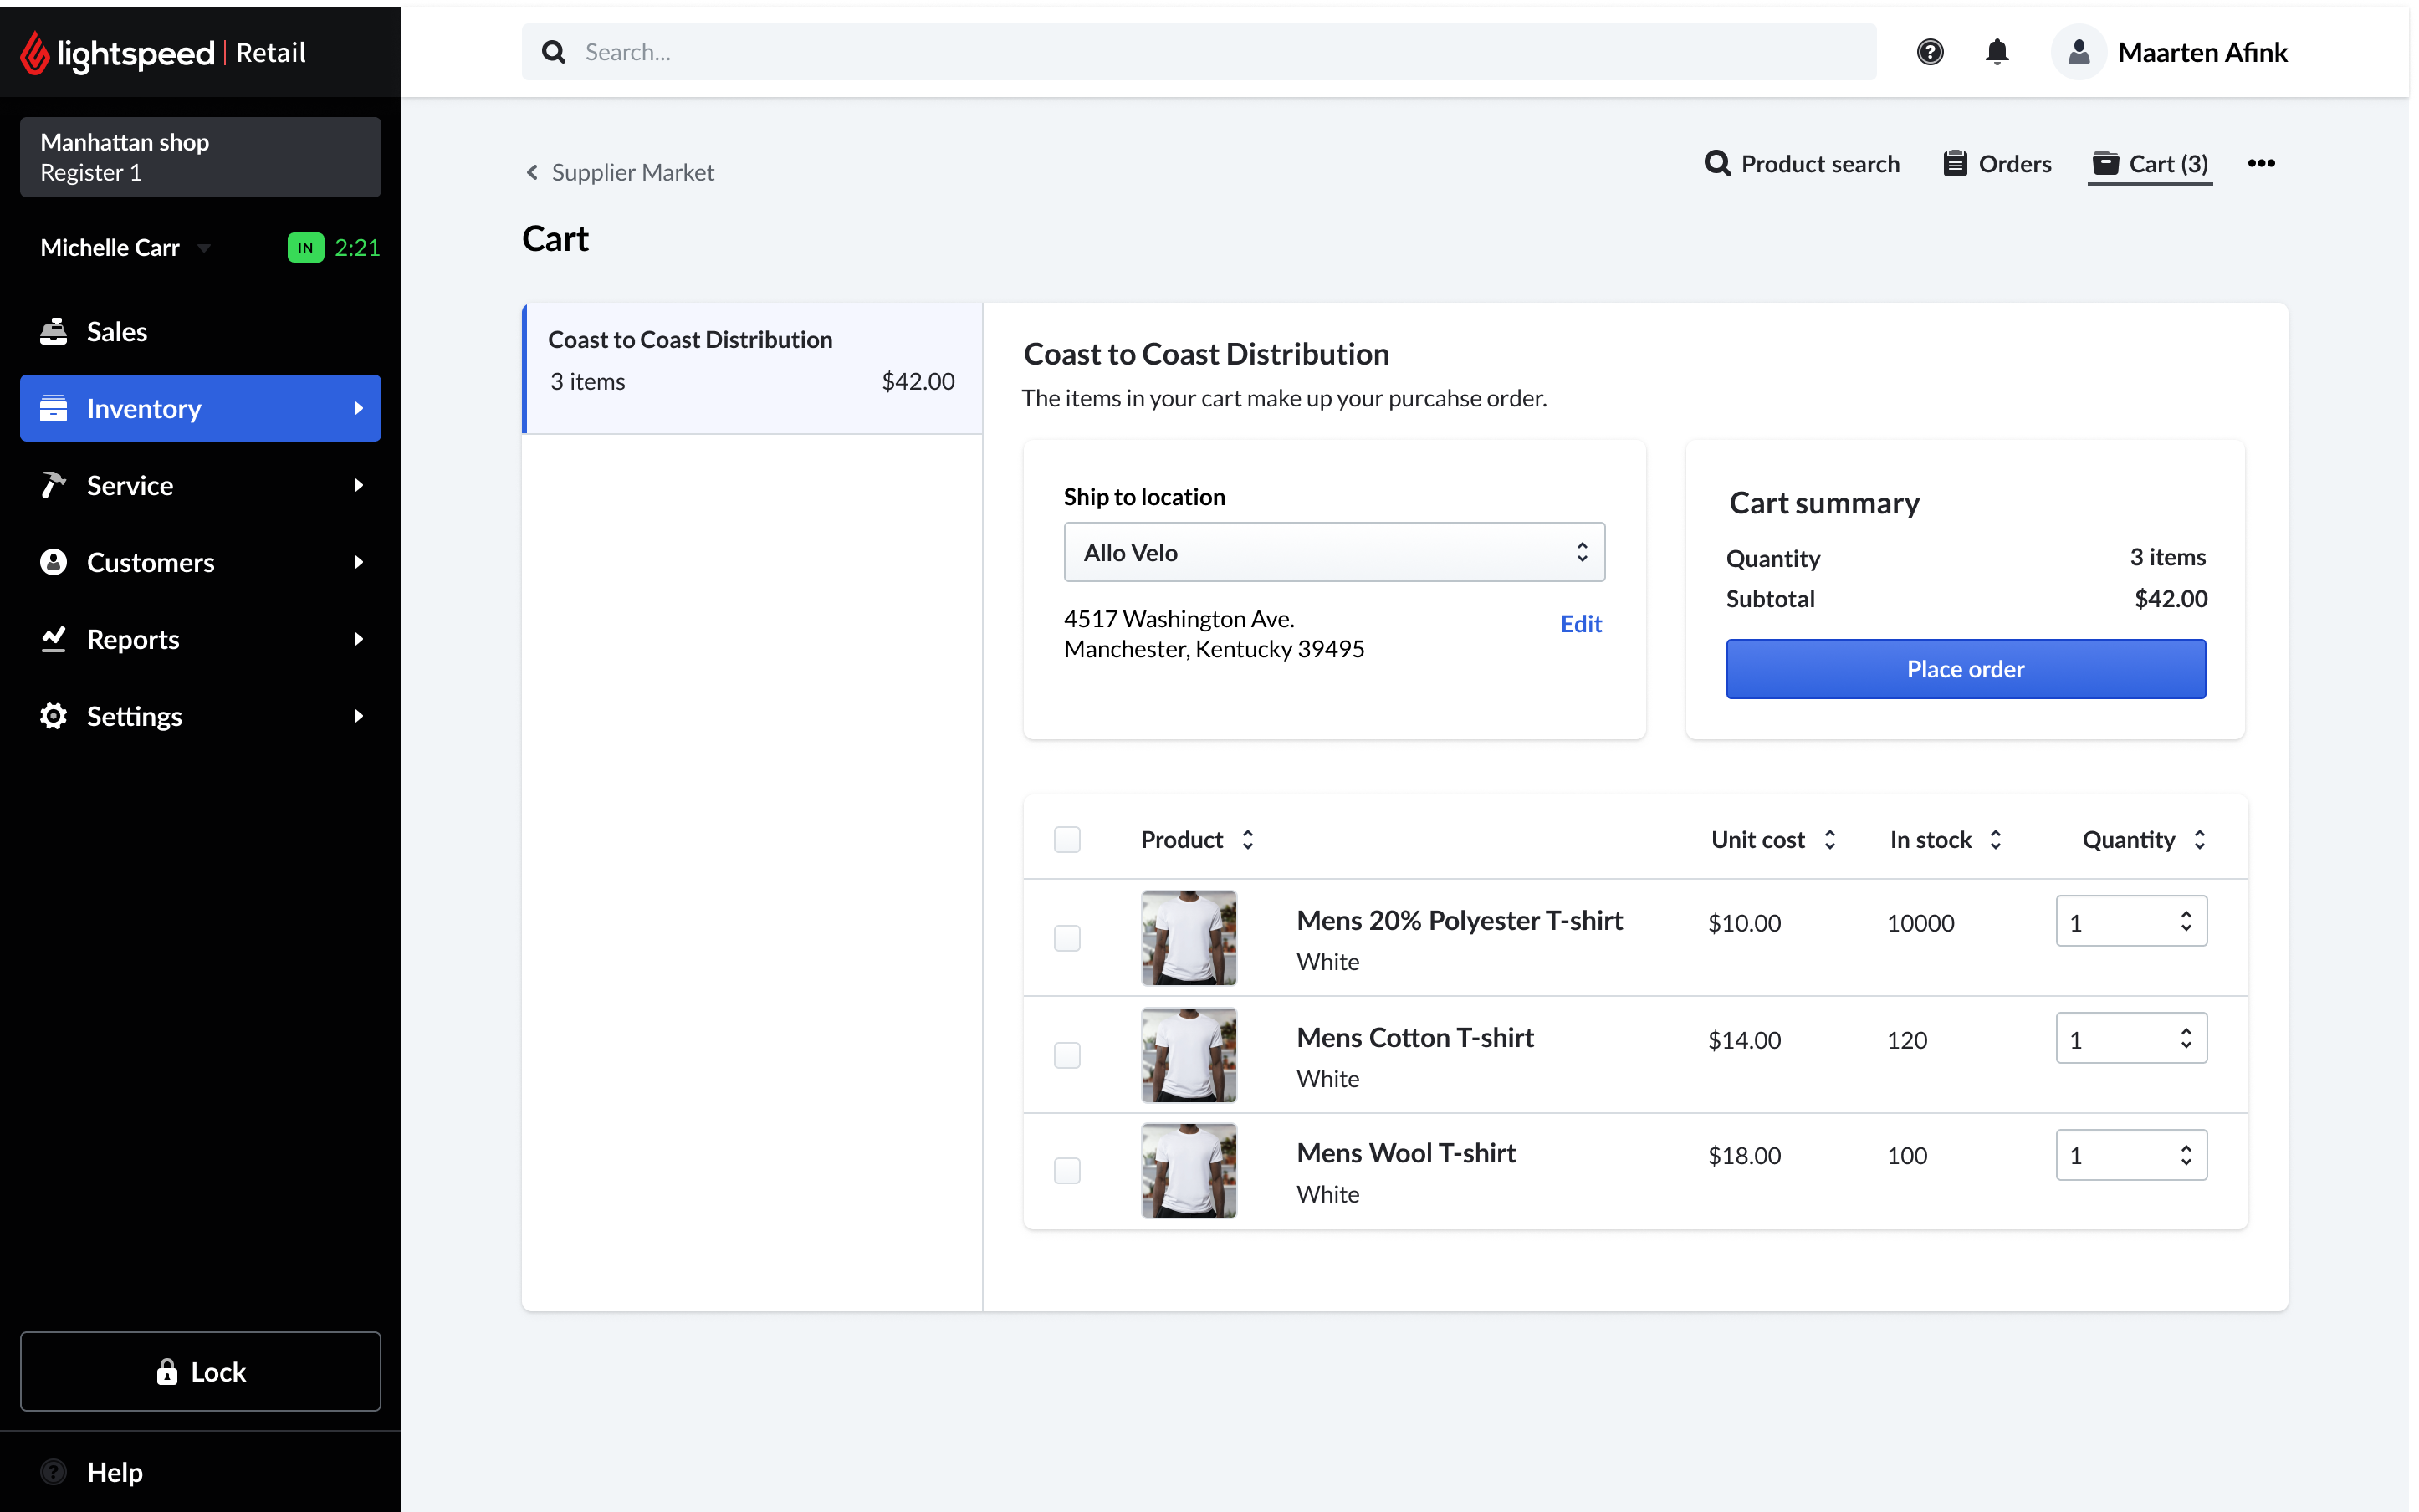Viewport: 2419px width, 1512px height.
Task: Click the Edit address link
Action: [x=1581, y=624]
